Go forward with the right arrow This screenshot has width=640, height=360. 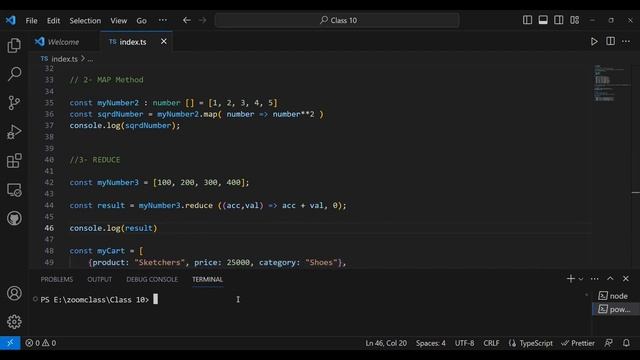point(202,20)
